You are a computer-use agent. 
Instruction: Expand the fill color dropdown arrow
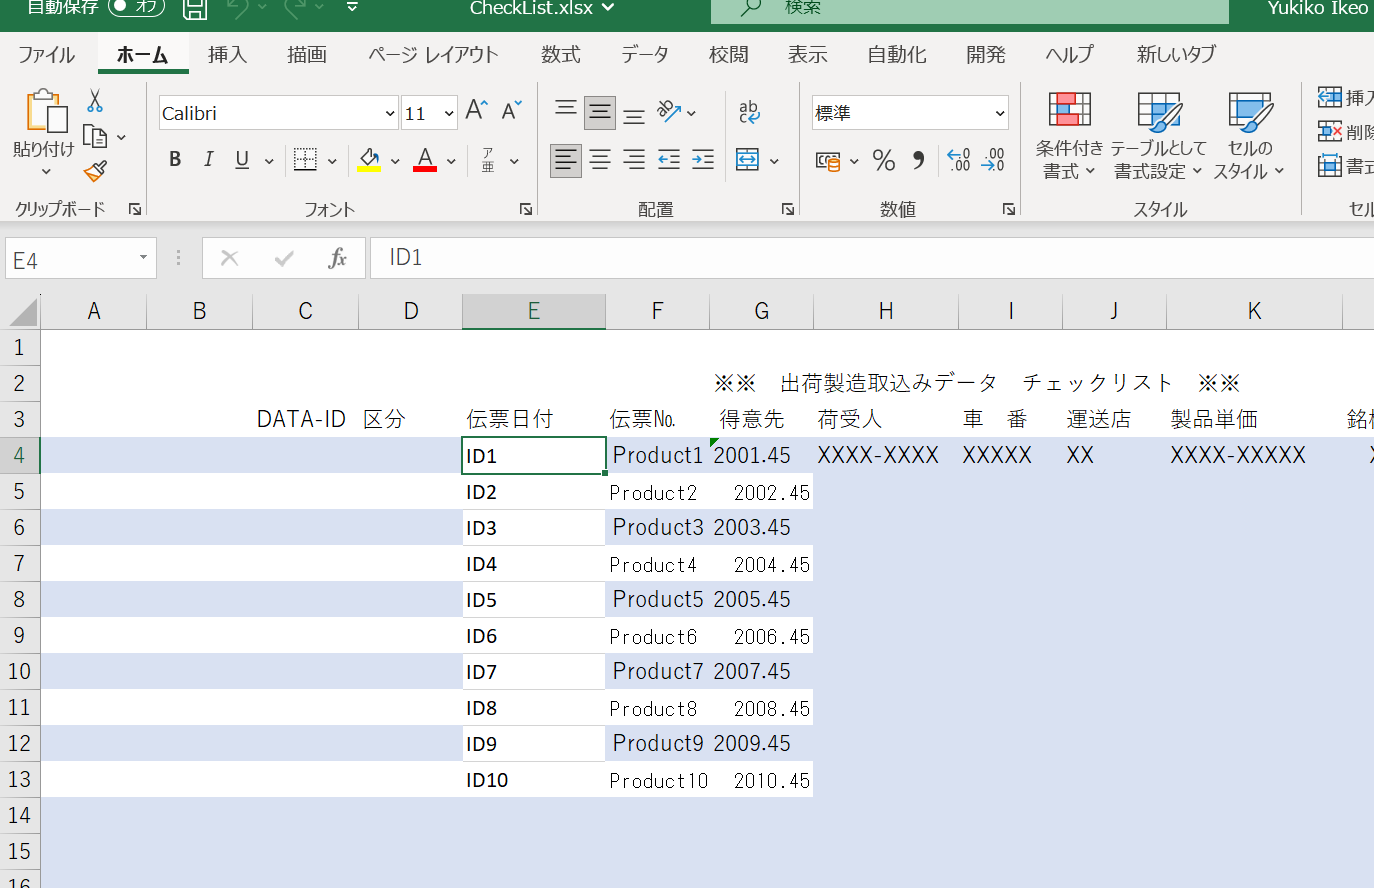(x=395, y=160)
